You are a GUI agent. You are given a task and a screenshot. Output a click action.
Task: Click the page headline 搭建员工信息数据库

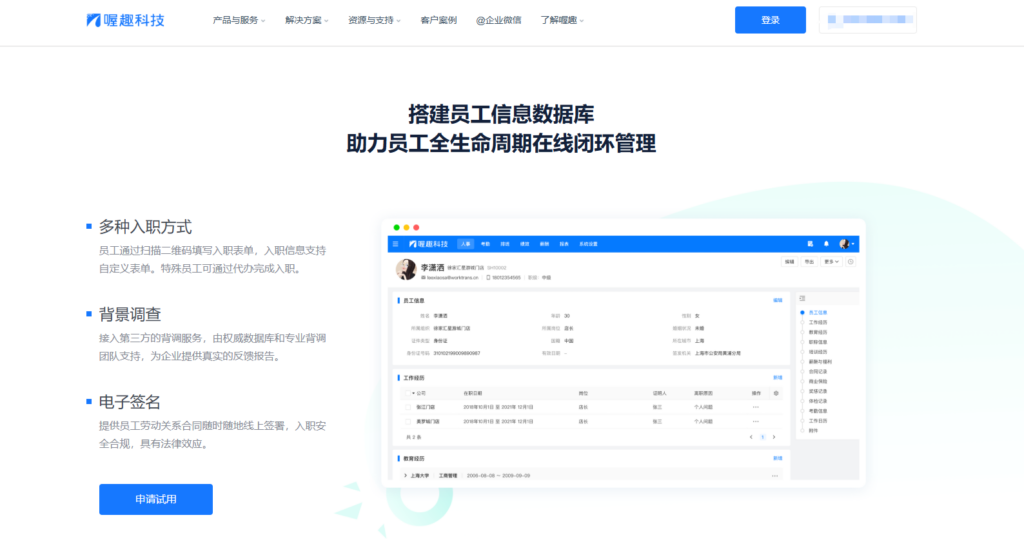tap(501, 114)
